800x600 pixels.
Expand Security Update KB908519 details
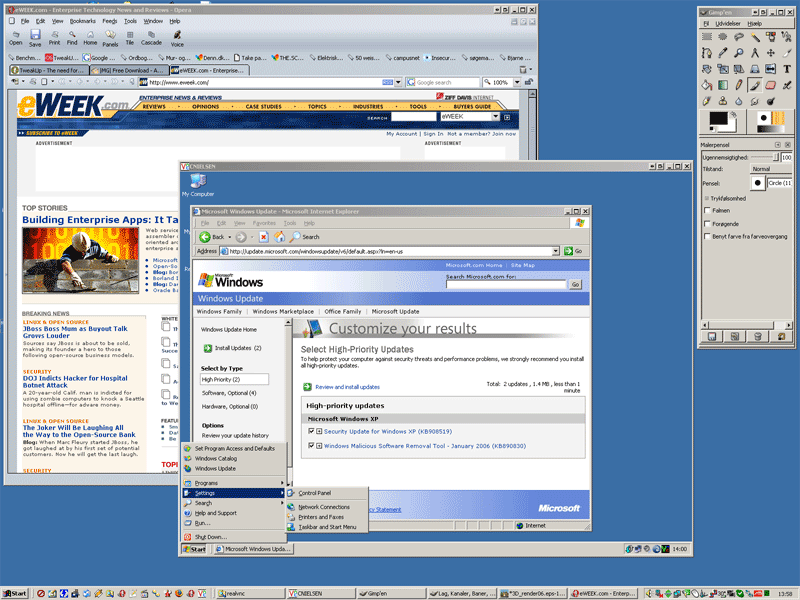click(x=319, y=431)
